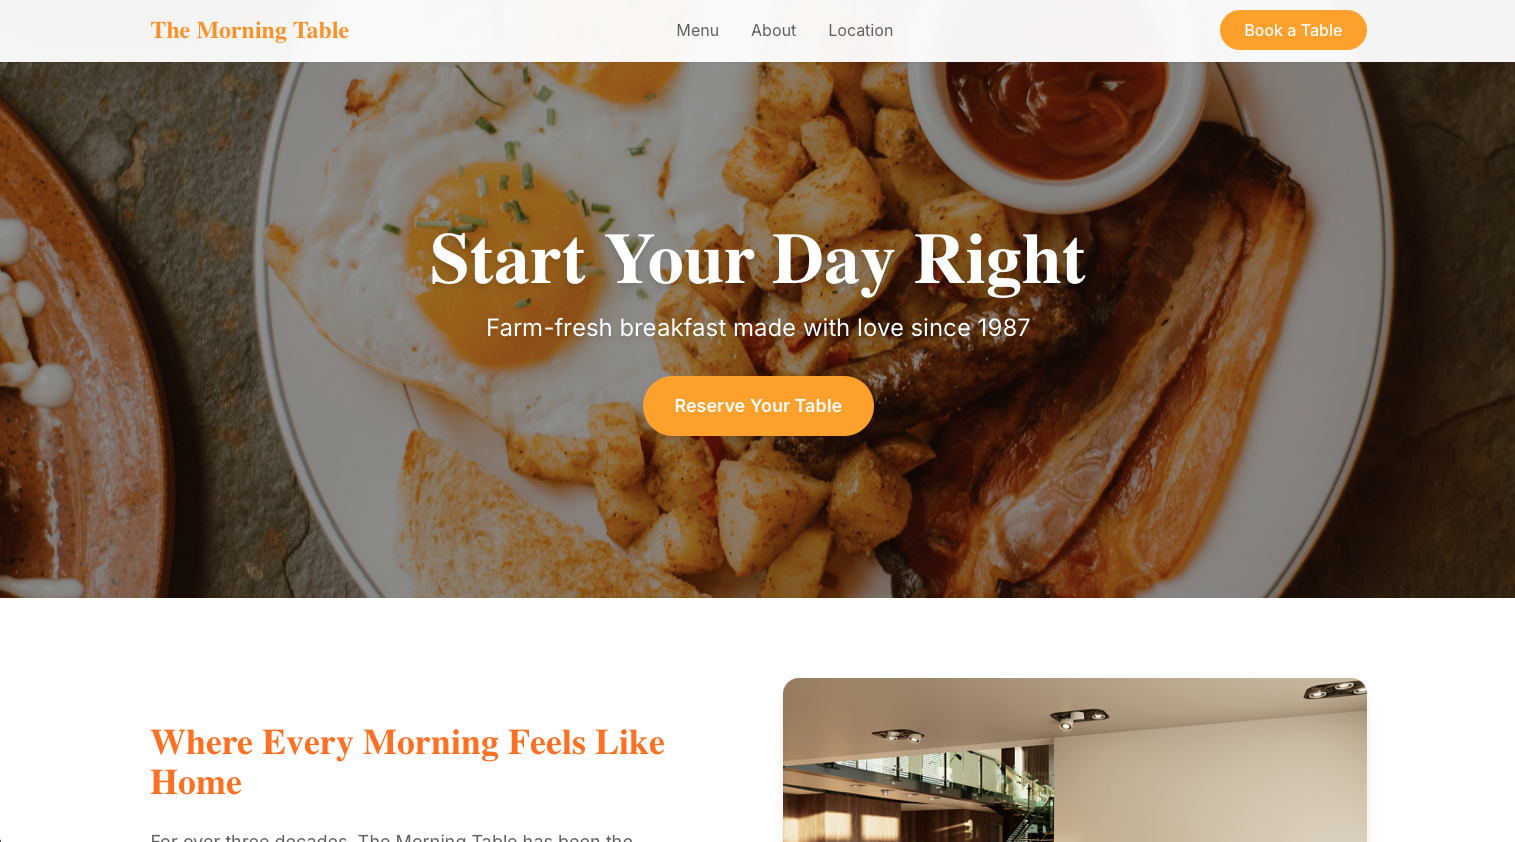
Task: Open the Menu navigation link
Action: (697, 30)
